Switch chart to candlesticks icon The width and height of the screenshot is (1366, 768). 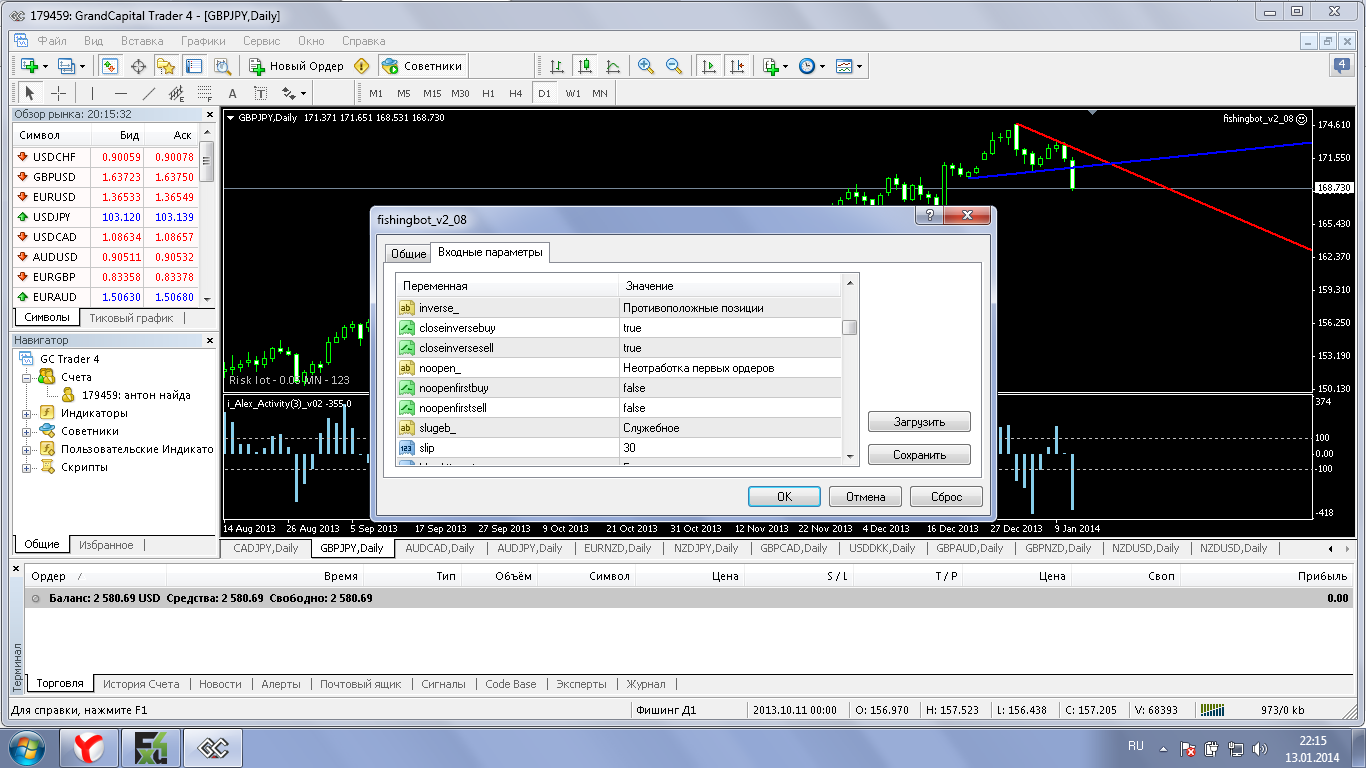585,66
